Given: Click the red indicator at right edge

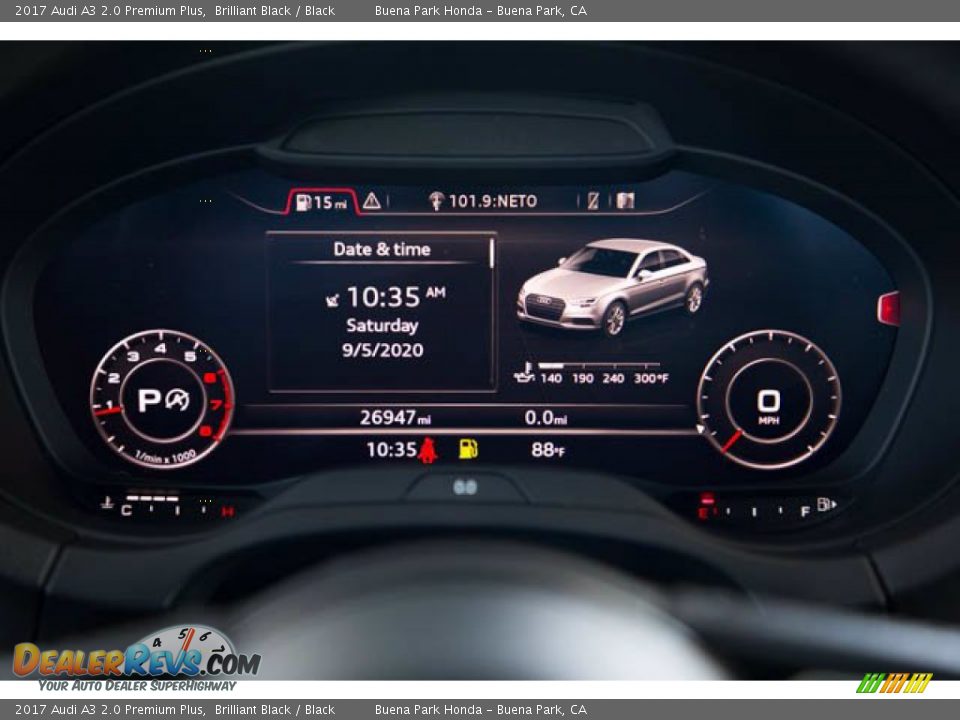Looking at the screenshot, I should tap(889, 309).
